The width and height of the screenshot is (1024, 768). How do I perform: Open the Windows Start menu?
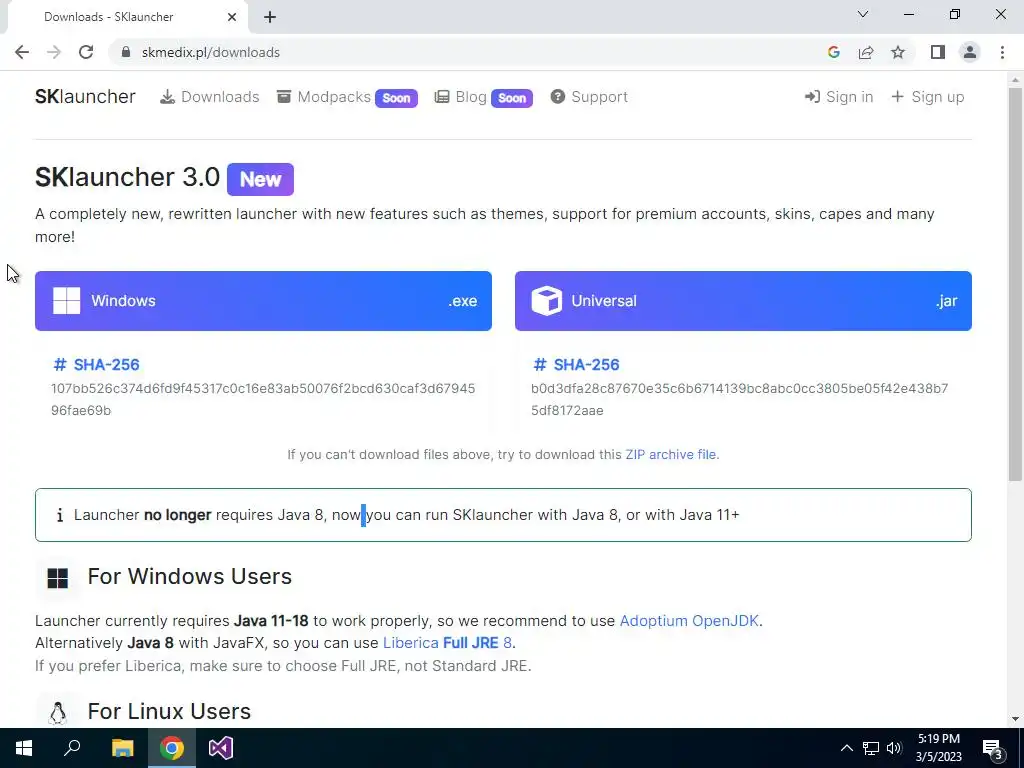(x=24, y=748)
